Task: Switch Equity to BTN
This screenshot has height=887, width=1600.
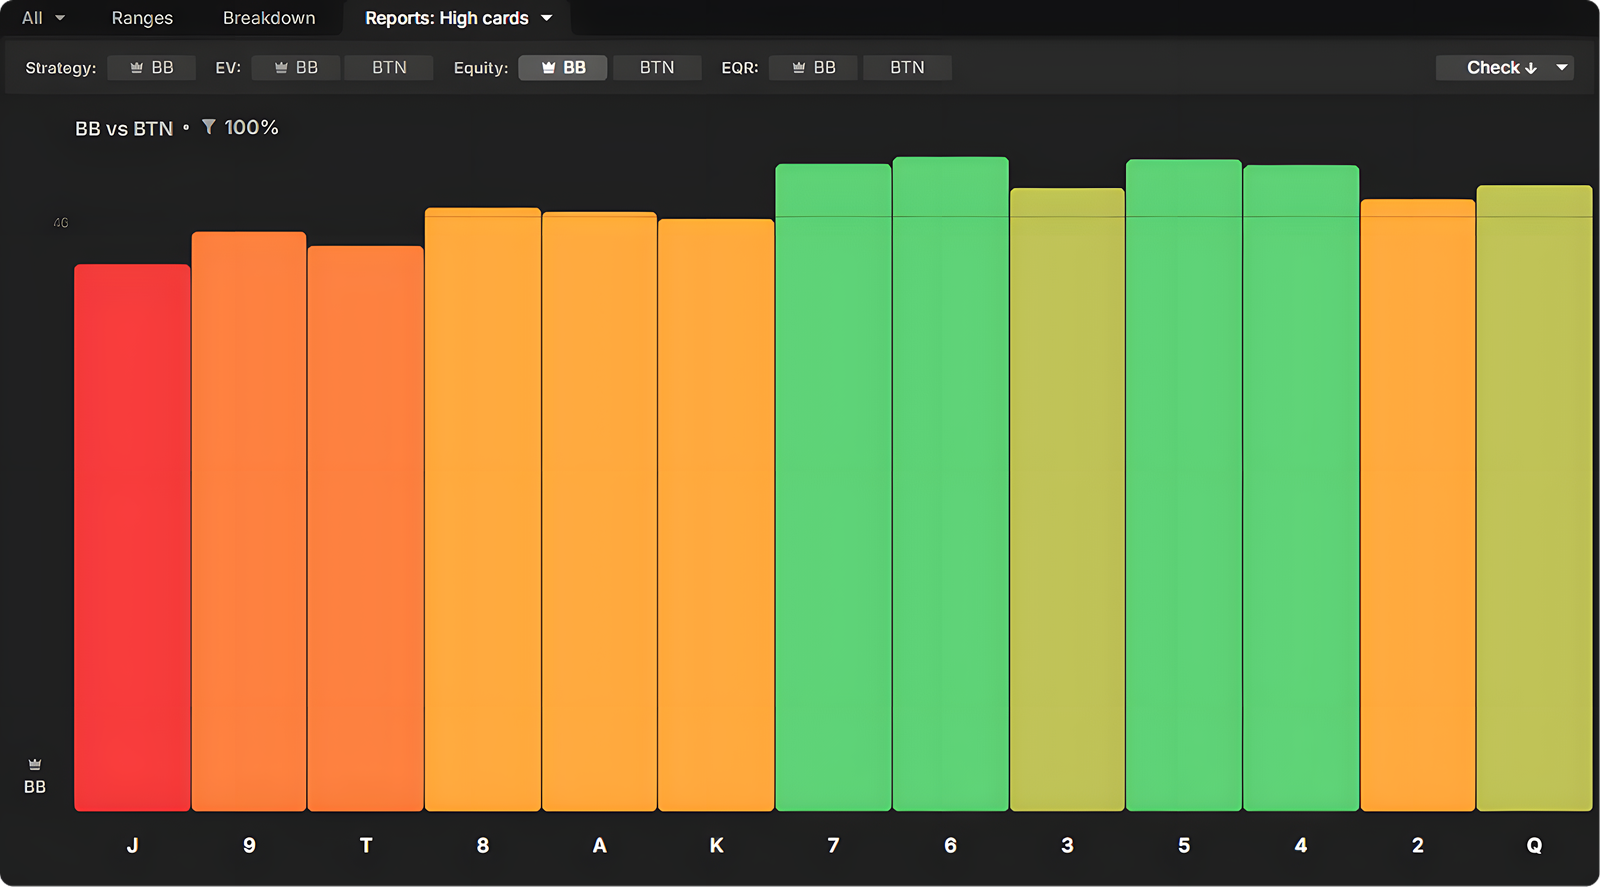Action: click(x=657, y=67)
